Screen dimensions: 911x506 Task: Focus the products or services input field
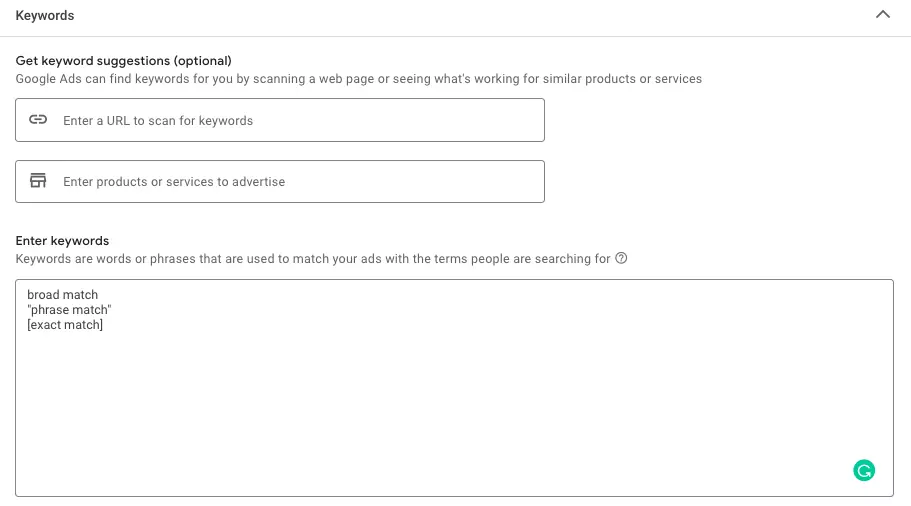(279, 181)
